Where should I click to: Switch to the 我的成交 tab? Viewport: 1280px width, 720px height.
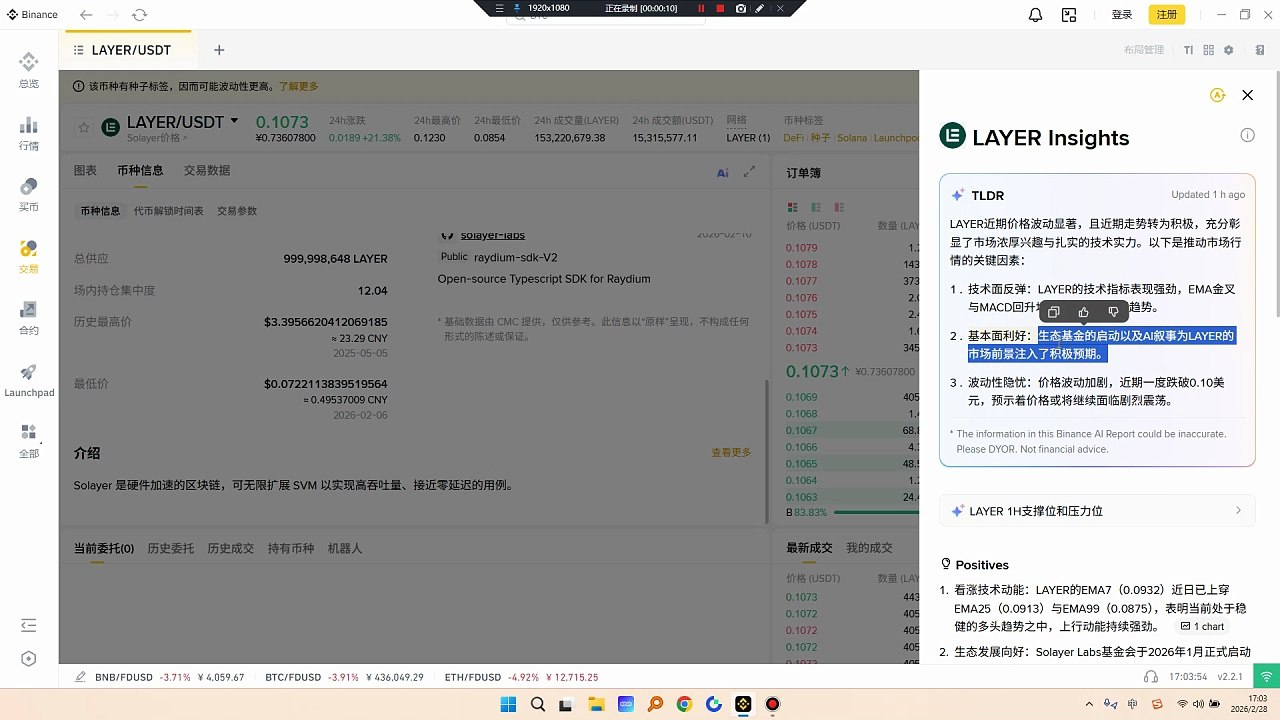(x=869, y=548)
